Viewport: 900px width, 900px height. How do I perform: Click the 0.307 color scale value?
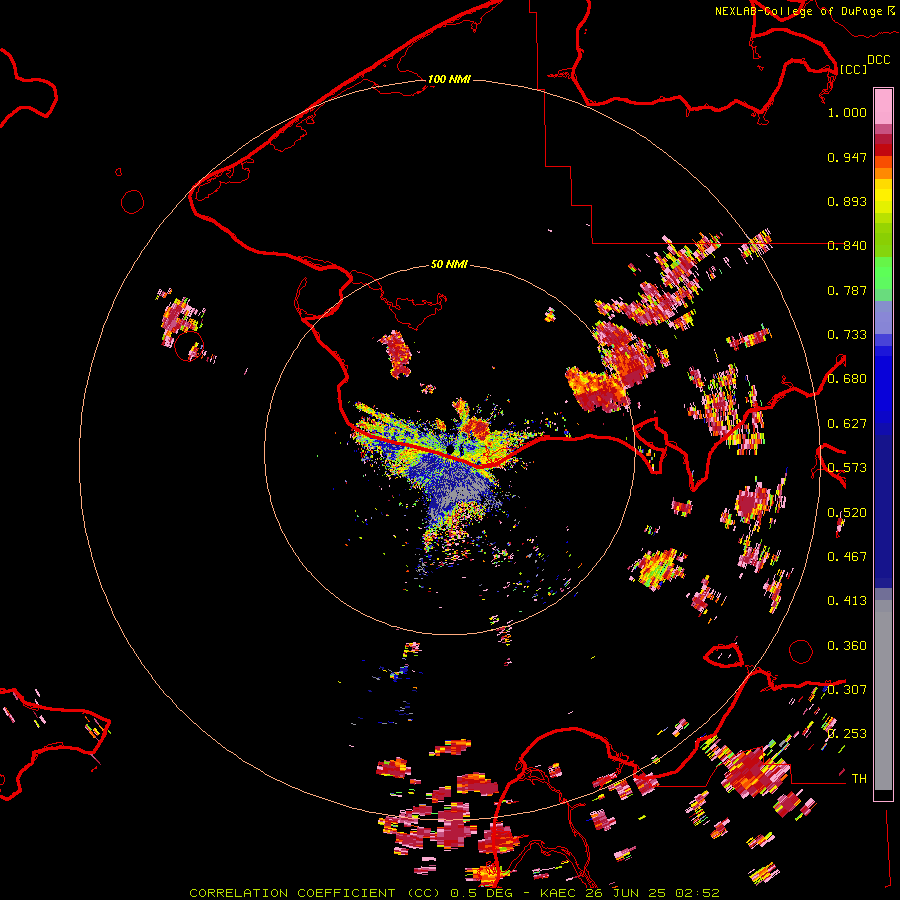[847, 690]
